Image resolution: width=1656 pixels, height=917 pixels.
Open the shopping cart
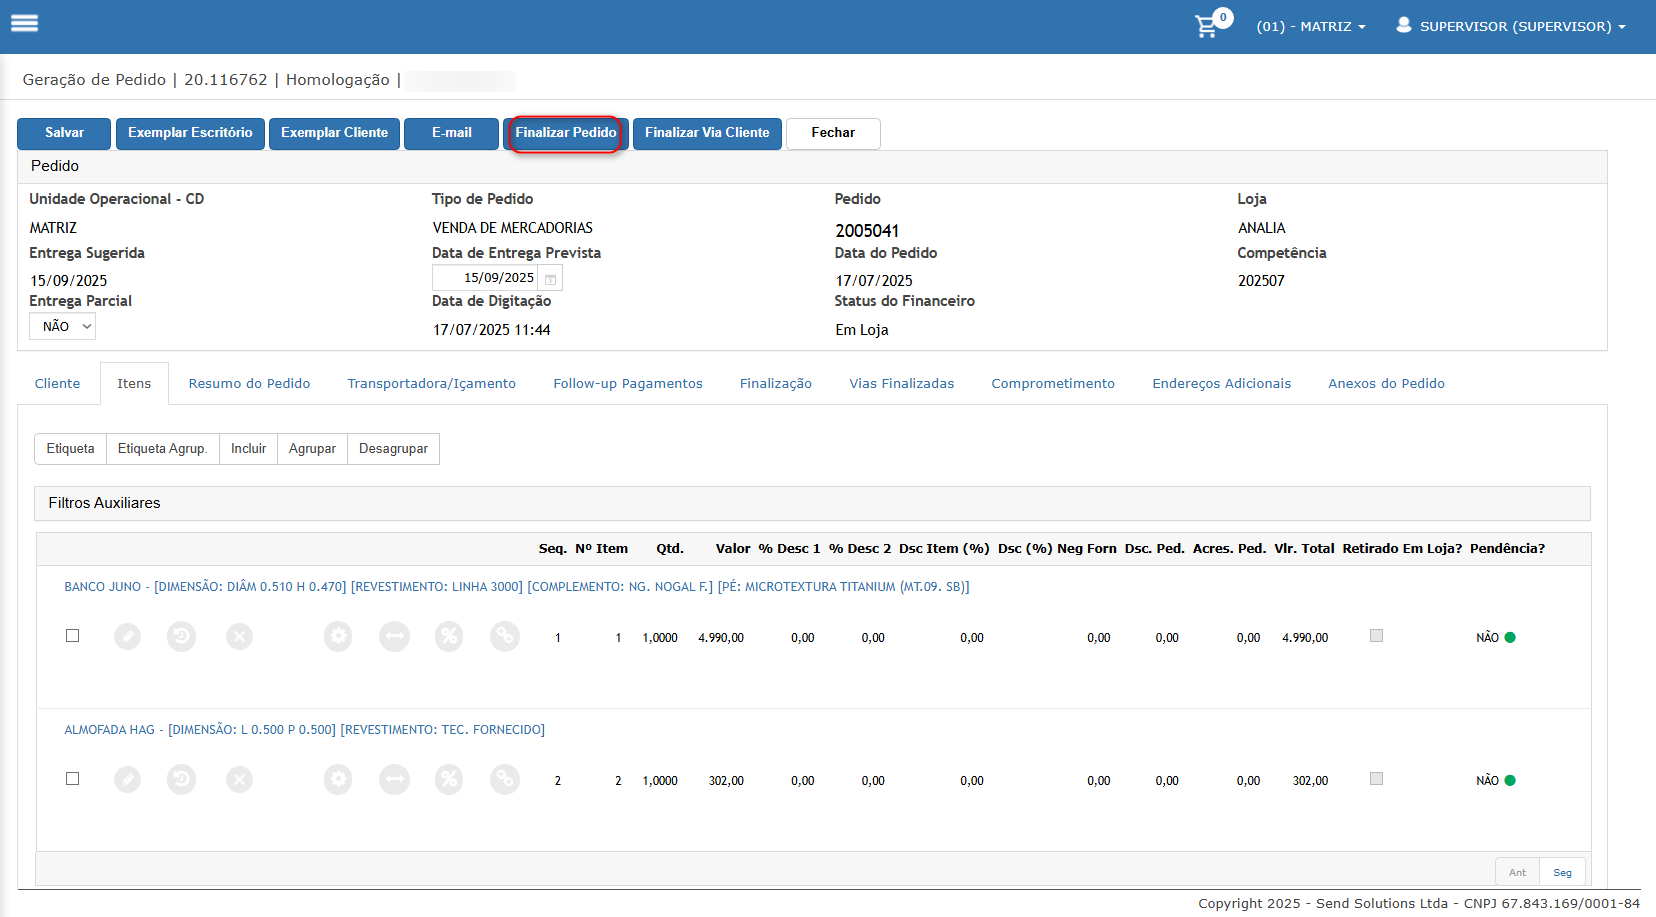click(1208, 26)
